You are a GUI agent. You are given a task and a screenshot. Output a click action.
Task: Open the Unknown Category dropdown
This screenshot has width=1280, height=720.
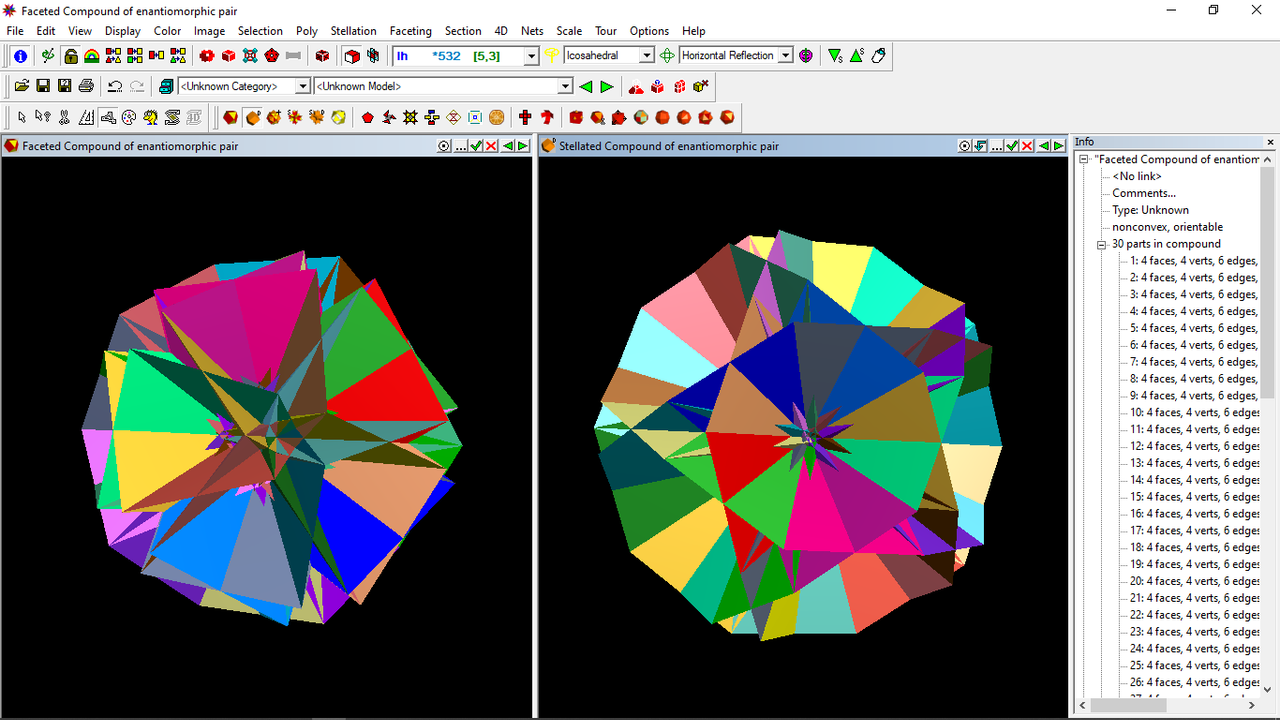pyautogui.click(x=302, y=87)
